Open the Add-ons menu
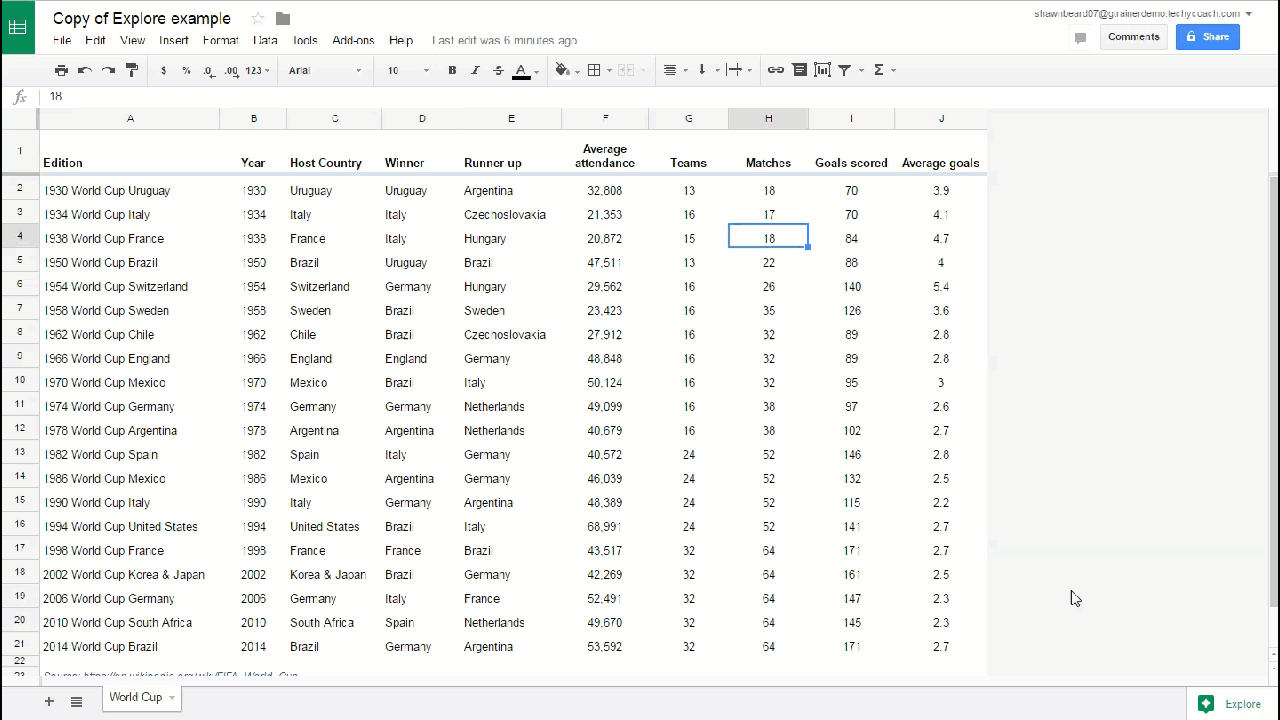 point(353,41)
